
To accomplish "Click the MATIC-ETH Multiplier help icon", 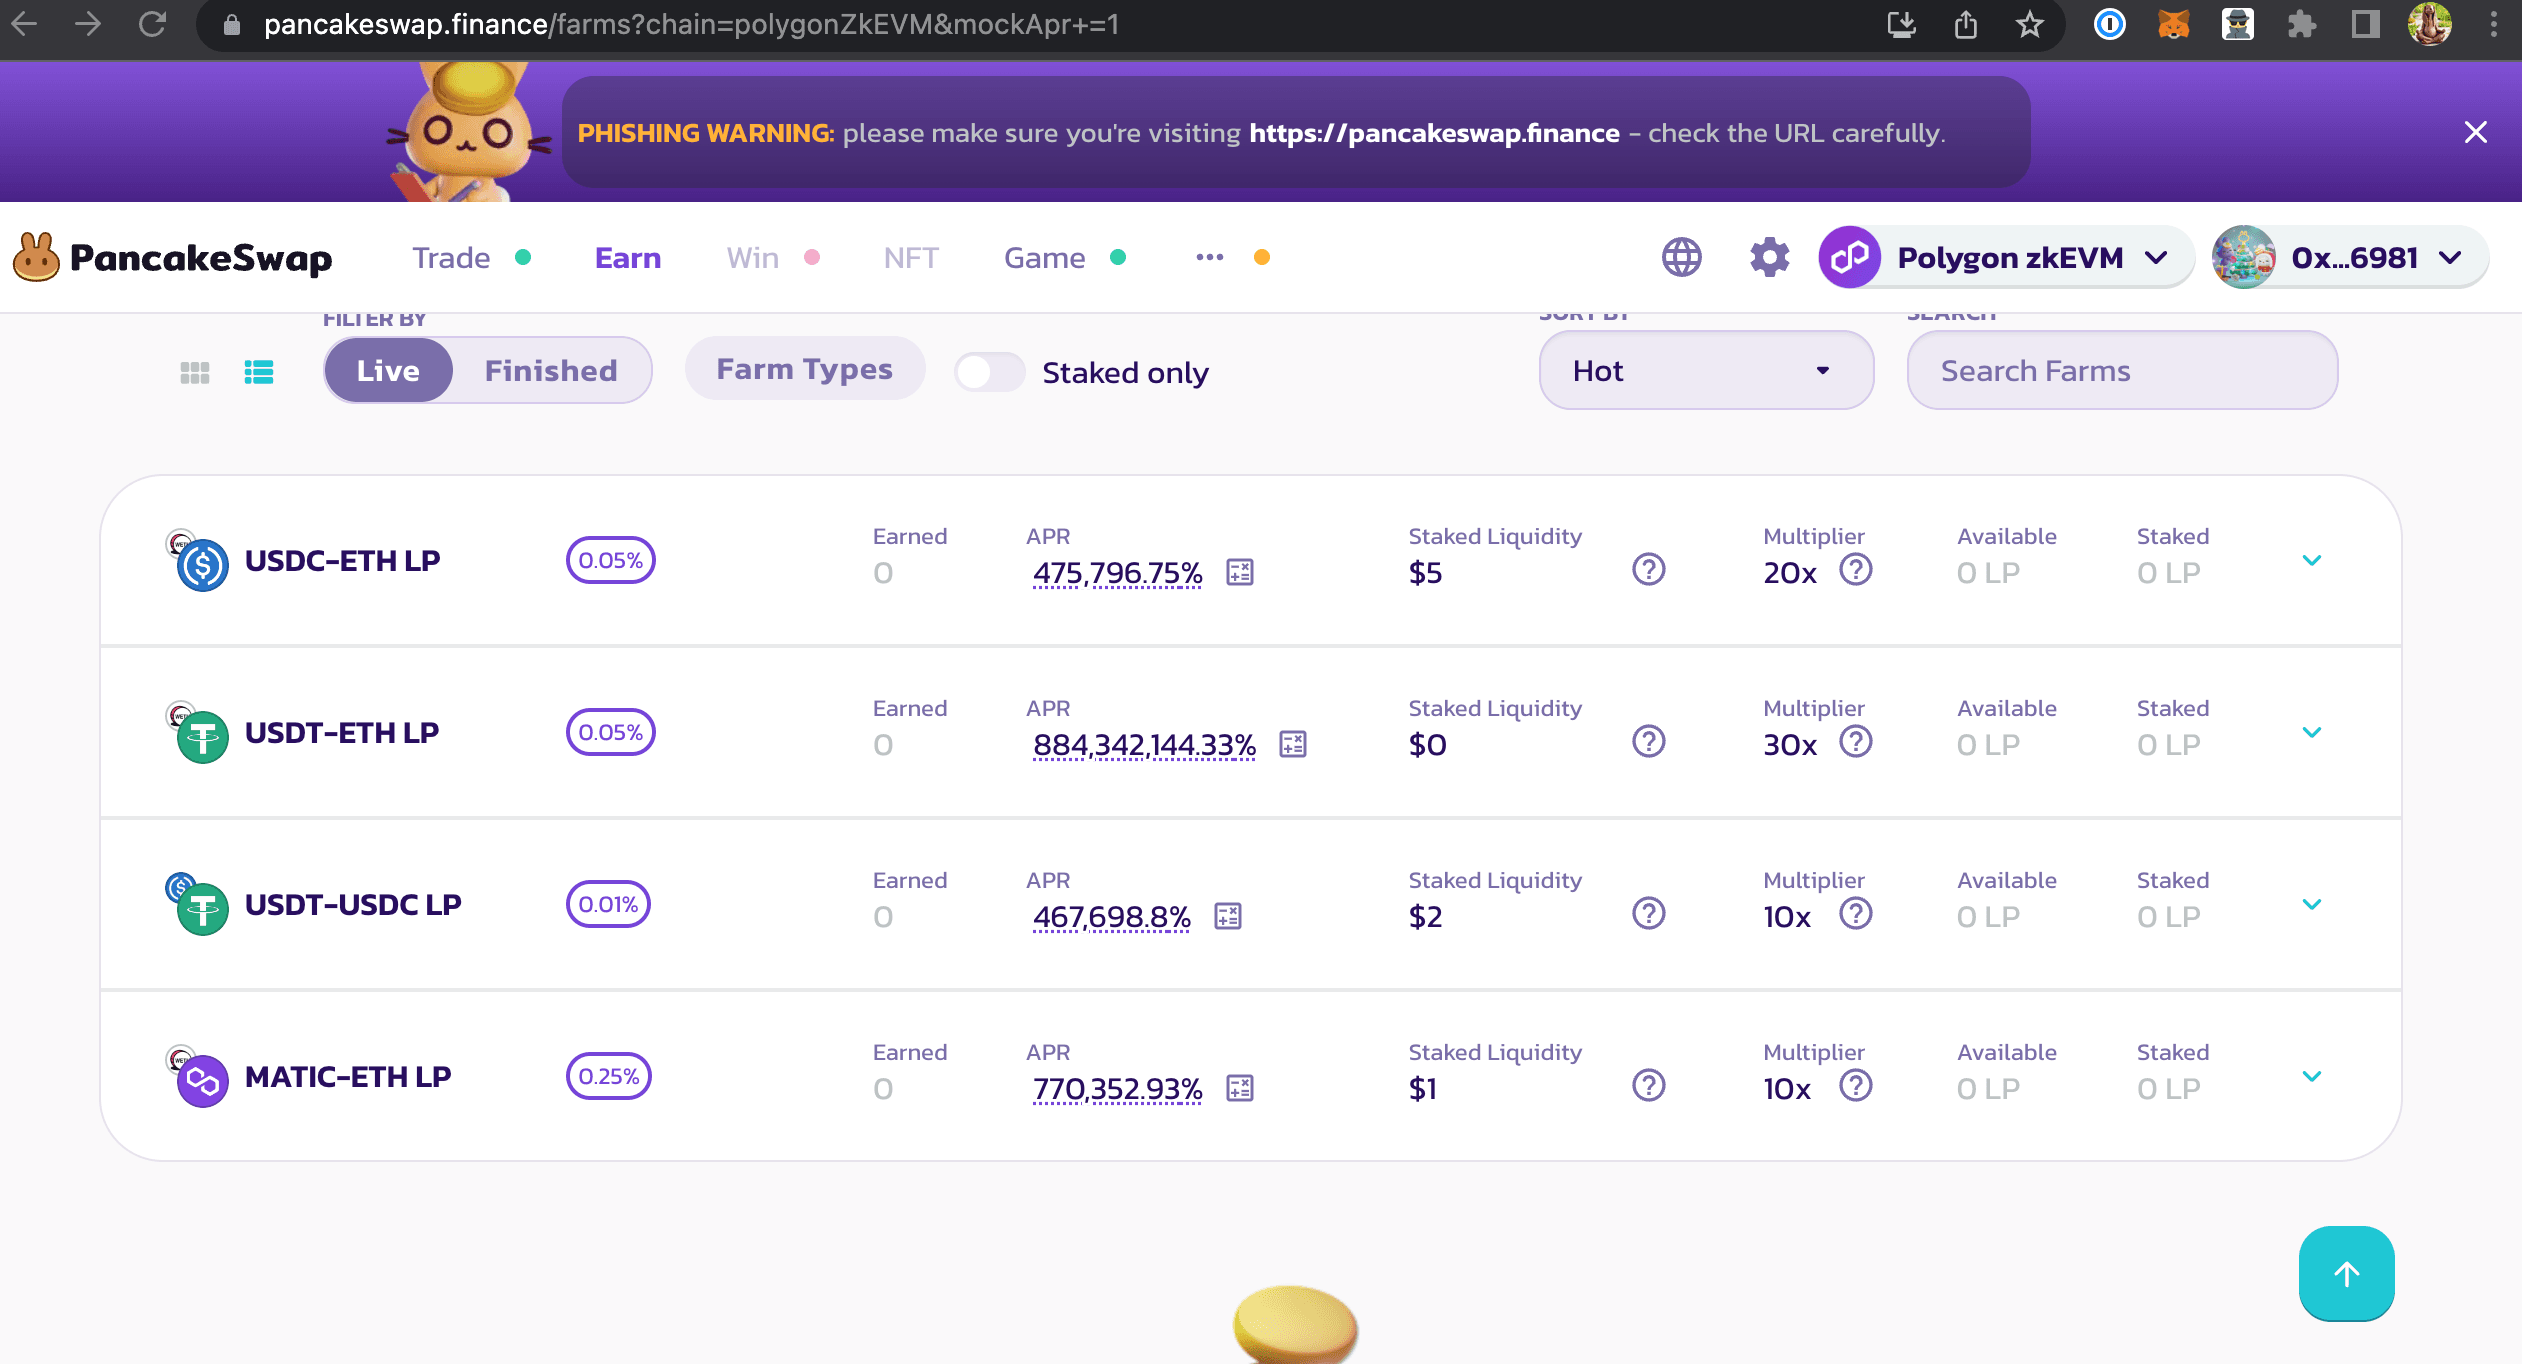I will pos(1856,1086).
